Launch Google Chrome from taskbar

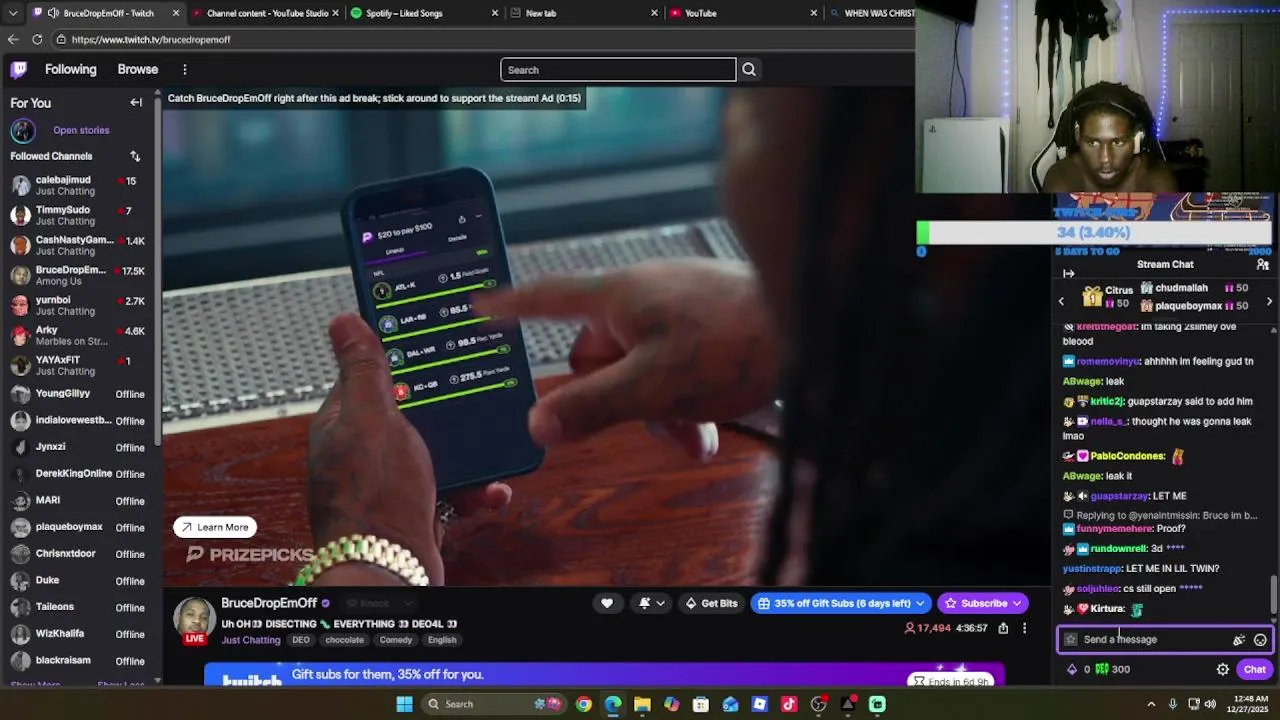point(584,704)
